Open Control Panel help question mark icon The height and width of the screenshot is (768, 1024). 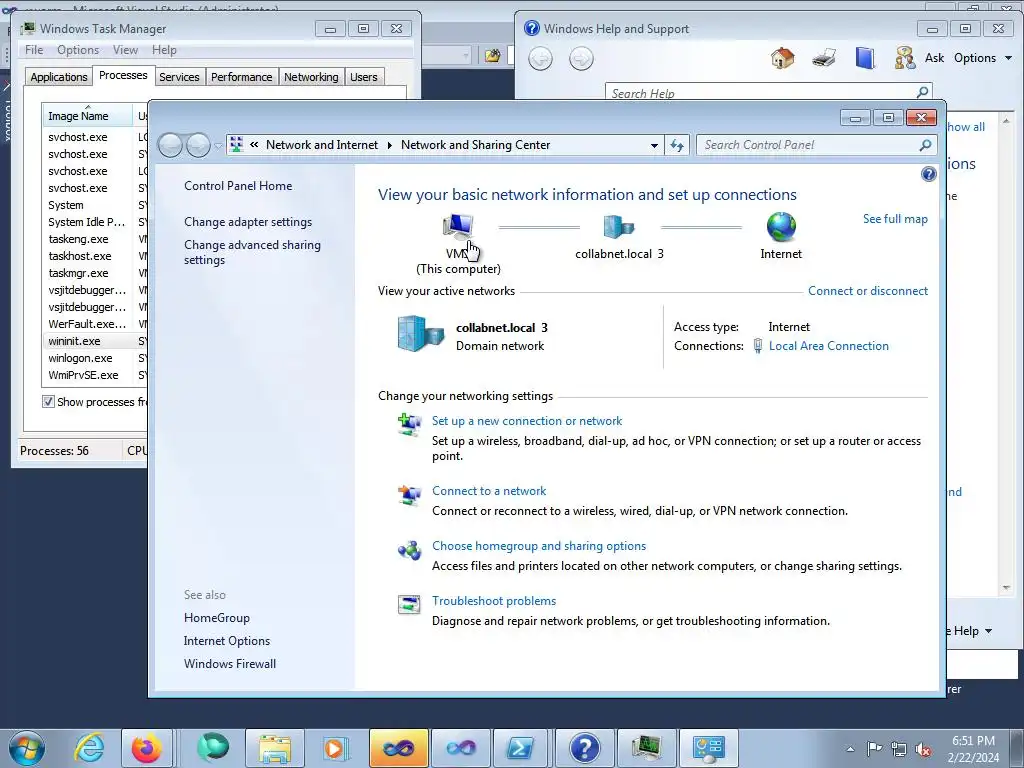pyautogui.click(x=929, y=174)
